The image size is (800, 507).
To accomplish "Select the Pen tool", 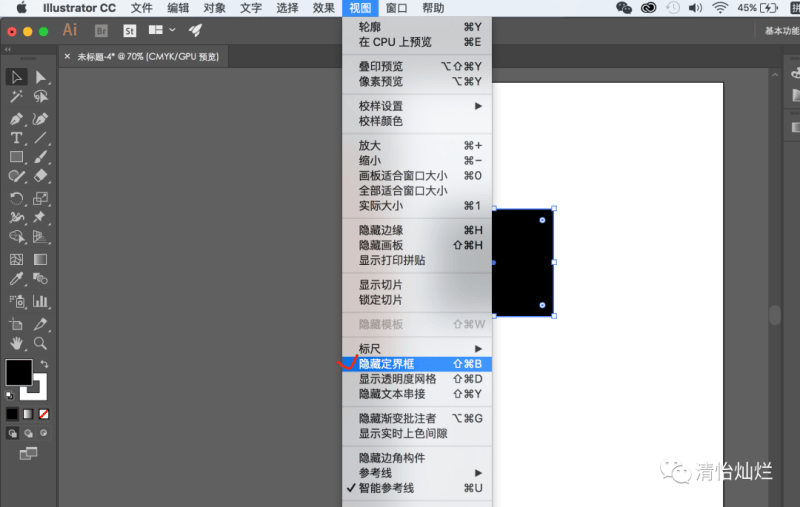I will point(16,119).
